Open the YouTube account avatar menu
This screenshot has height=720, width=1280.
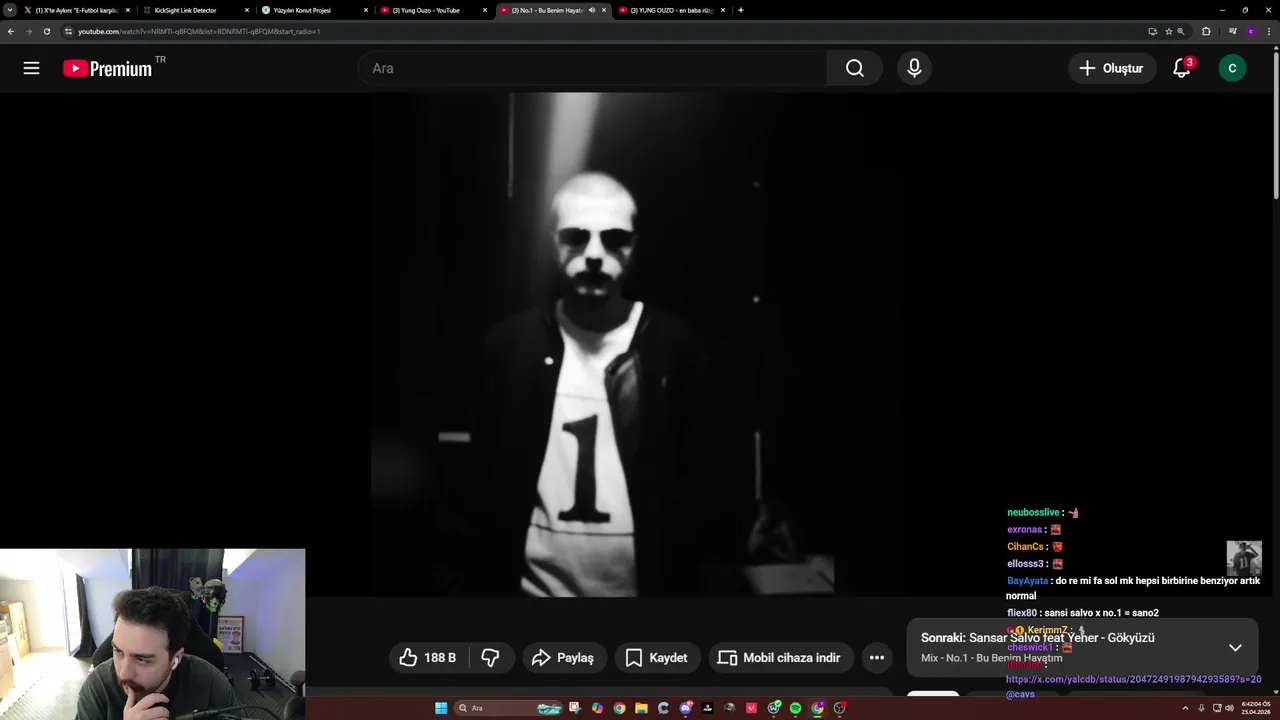click(x=1232, y=68)
